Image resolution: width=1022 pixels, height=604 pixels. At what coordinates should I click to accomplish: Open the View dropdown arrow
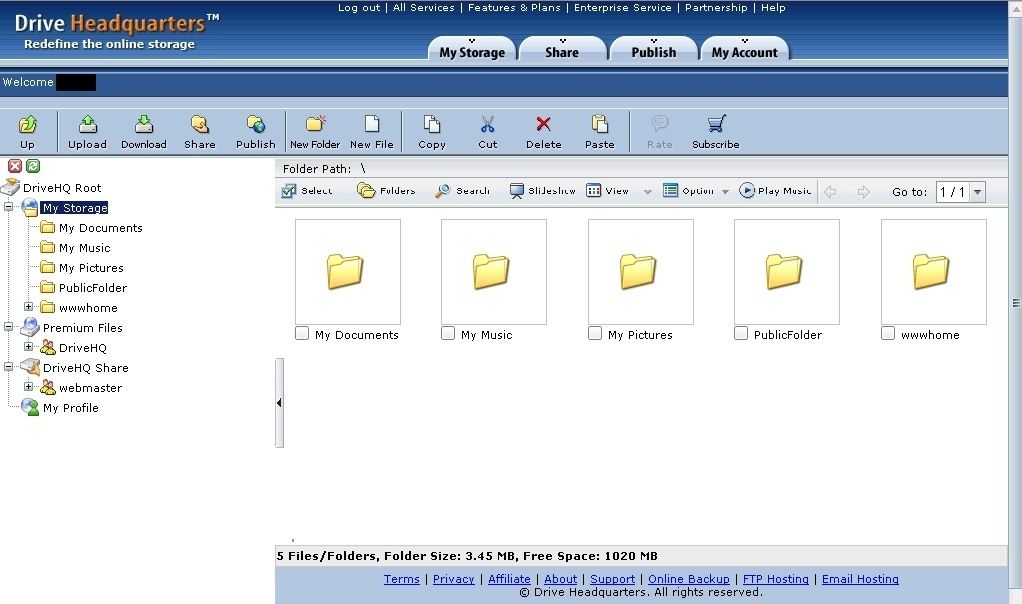(x=647, y=192)
